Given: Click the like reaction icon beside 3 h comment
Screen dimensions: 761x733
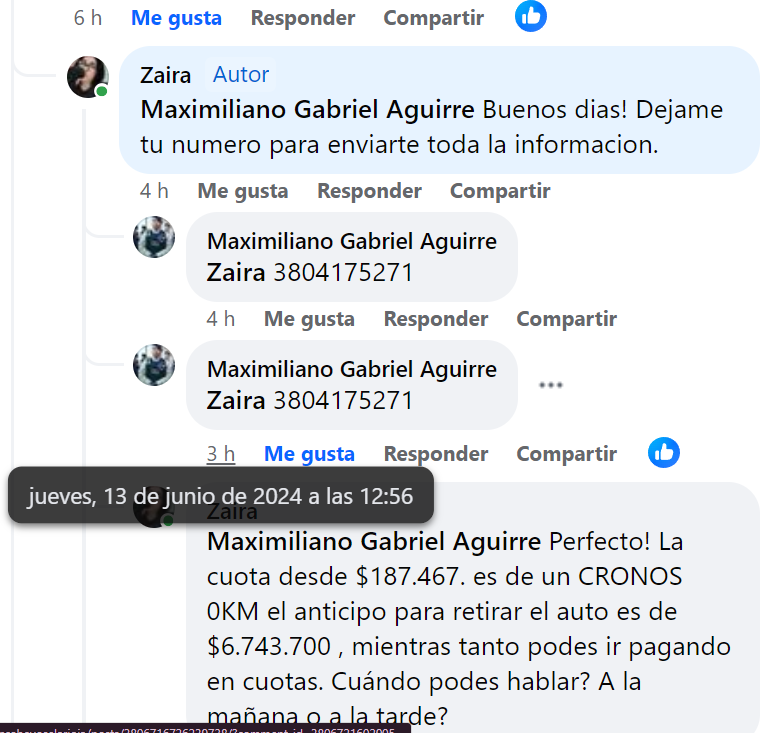Looking at the screenshot, I should [663, 452].
